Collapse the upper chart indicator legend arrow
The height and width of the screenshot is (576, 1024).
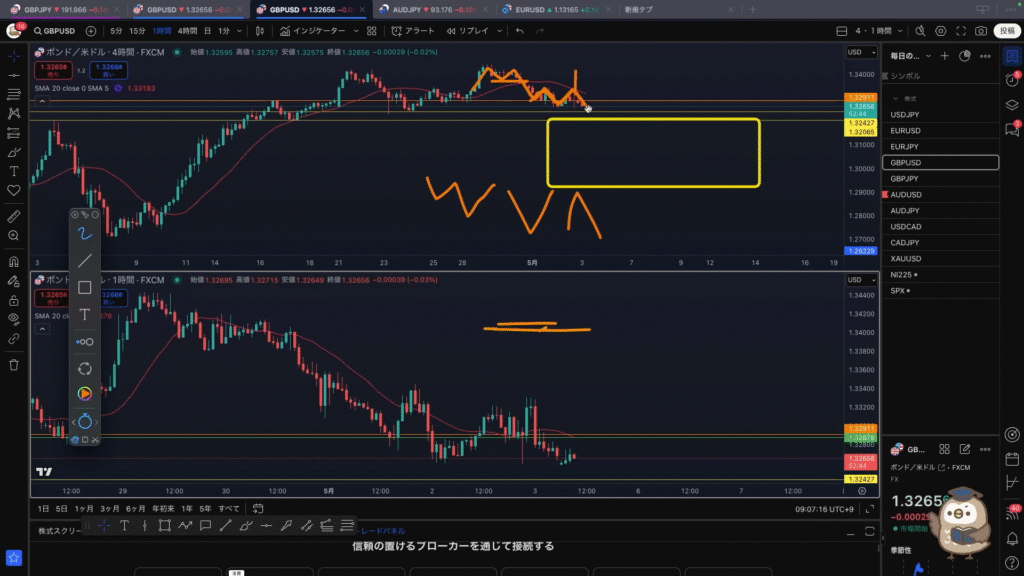(x=42, y=101)
